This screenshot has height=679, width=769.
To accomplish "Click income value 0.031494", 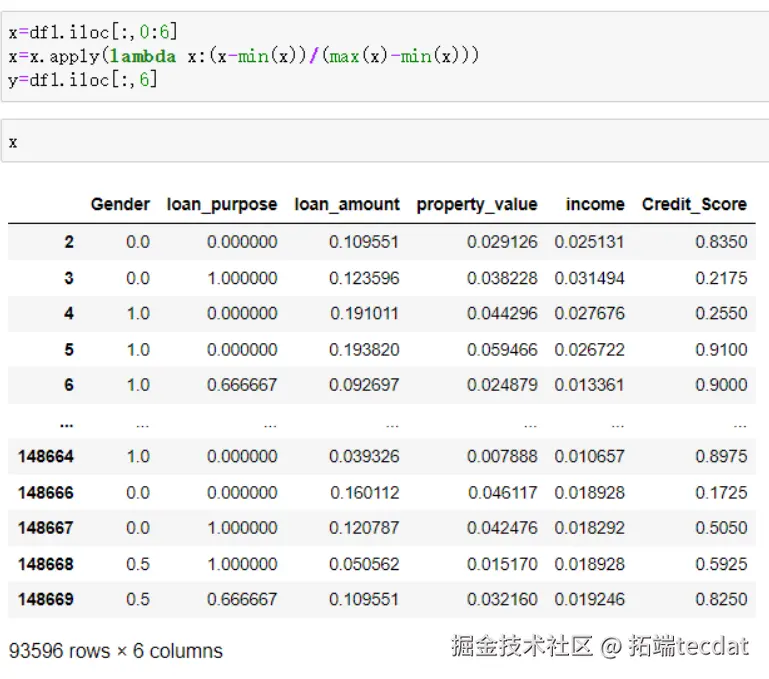I will pos(590,278).
